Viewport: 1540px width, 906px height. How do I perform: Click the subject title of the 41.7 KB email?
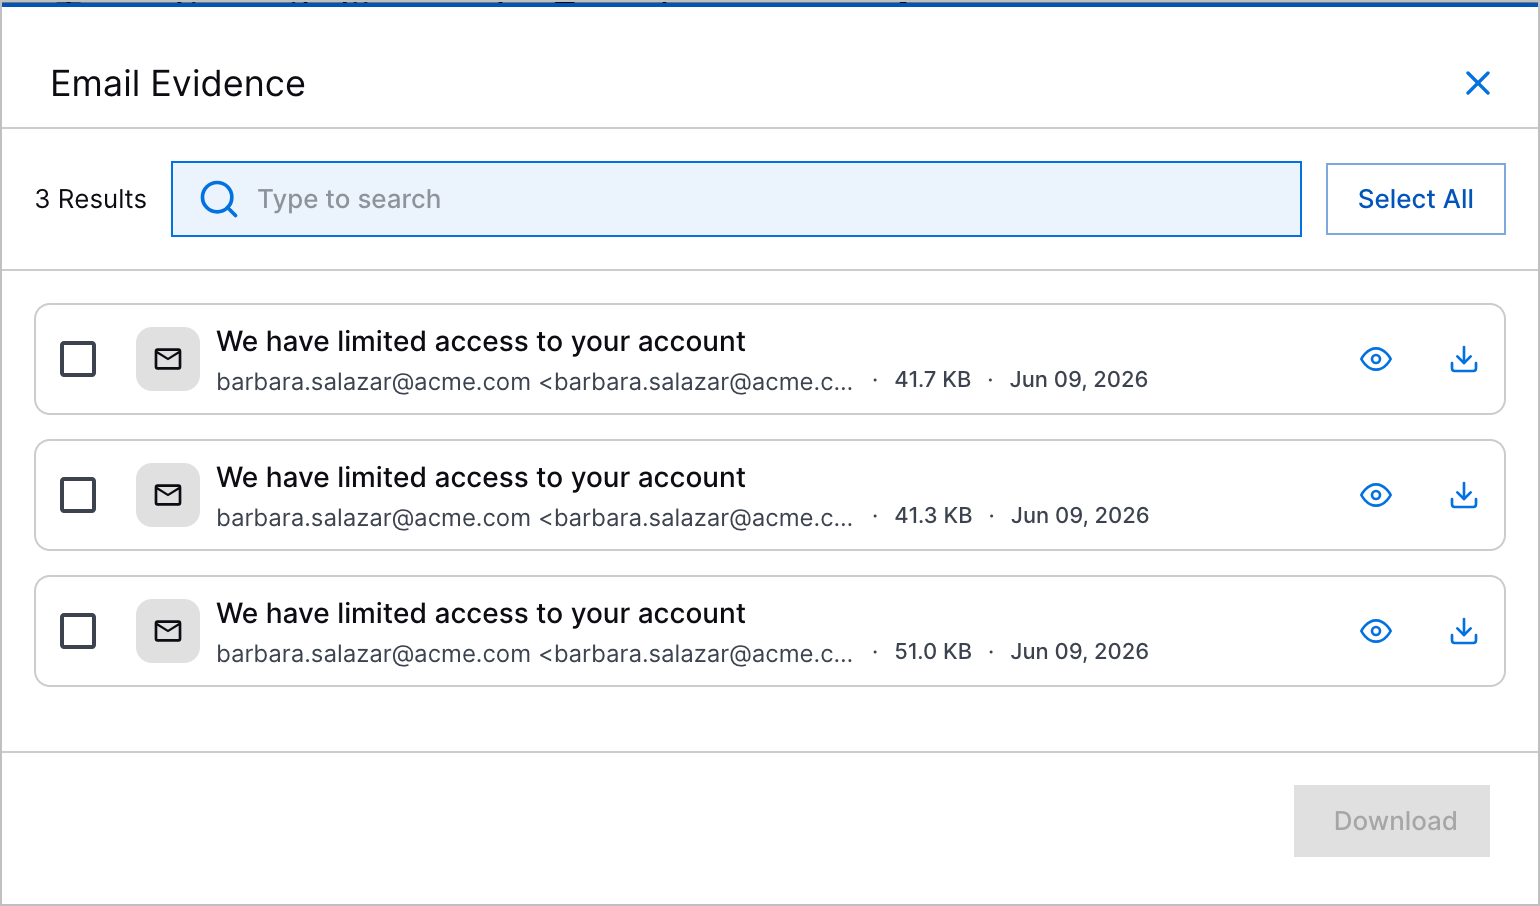(x=481, y=342)
